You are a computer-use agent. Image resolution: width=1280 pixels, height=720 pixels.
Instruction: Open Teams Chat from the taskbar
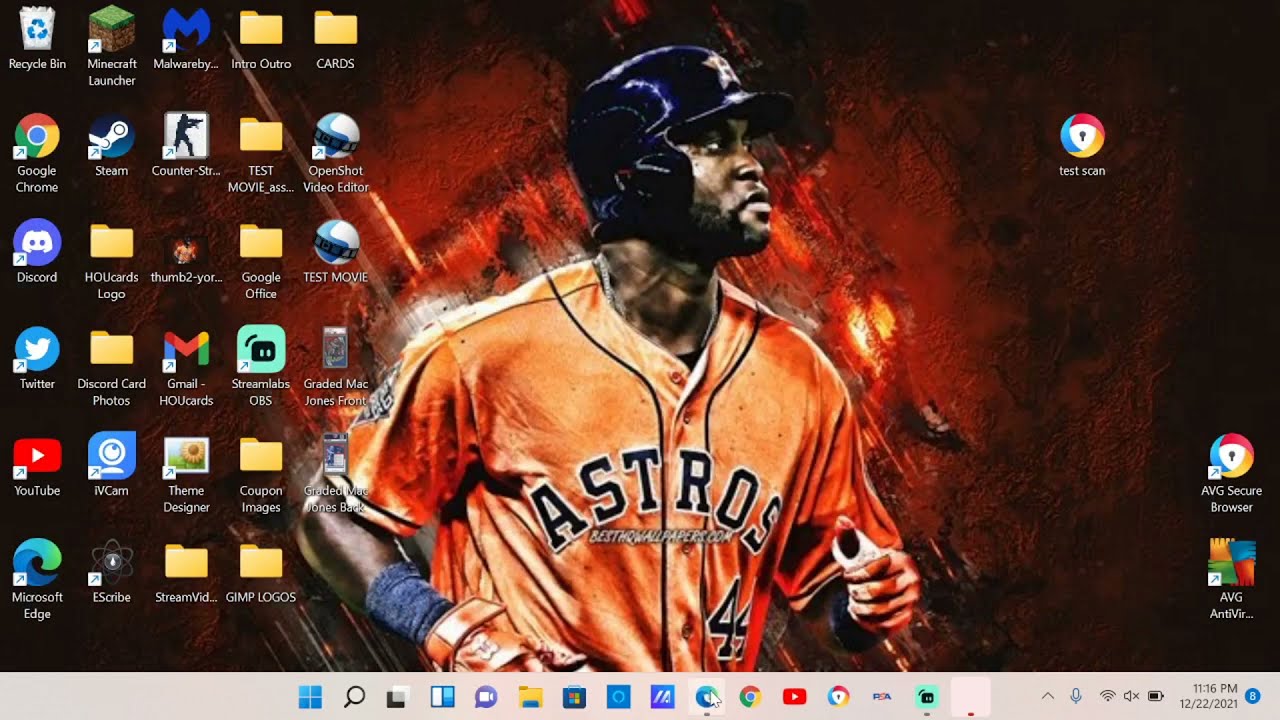tap(486, 697)
